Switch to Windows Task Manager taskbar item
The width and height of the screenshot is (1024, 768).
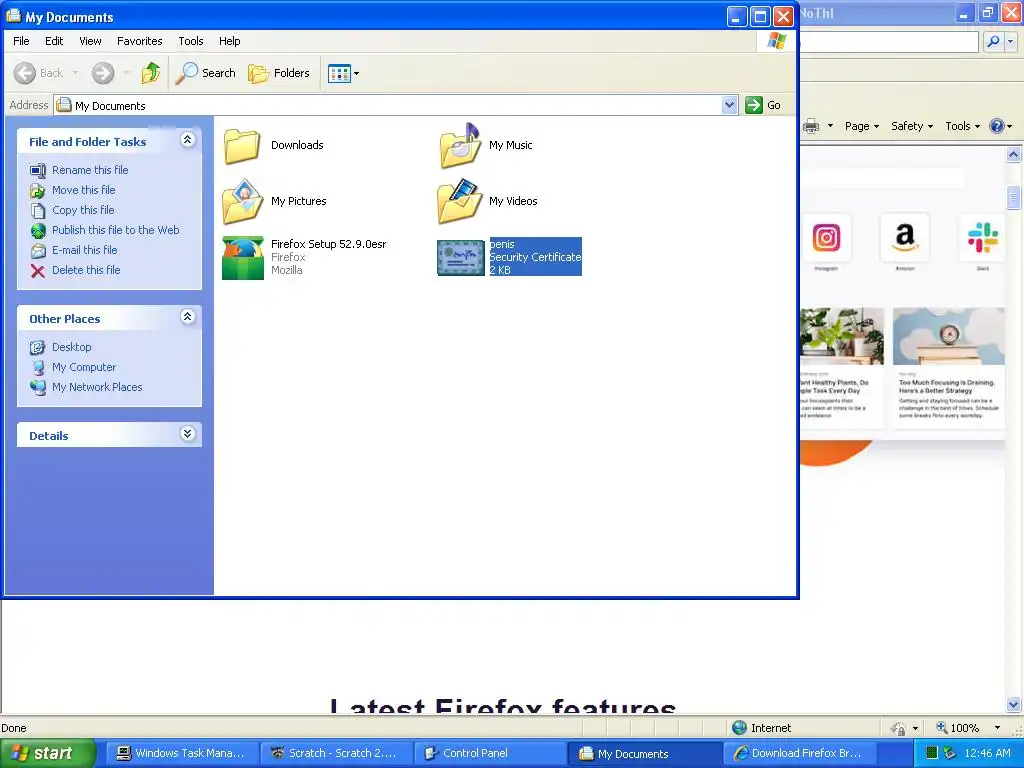pyautogui.click(x=182, y=753)
